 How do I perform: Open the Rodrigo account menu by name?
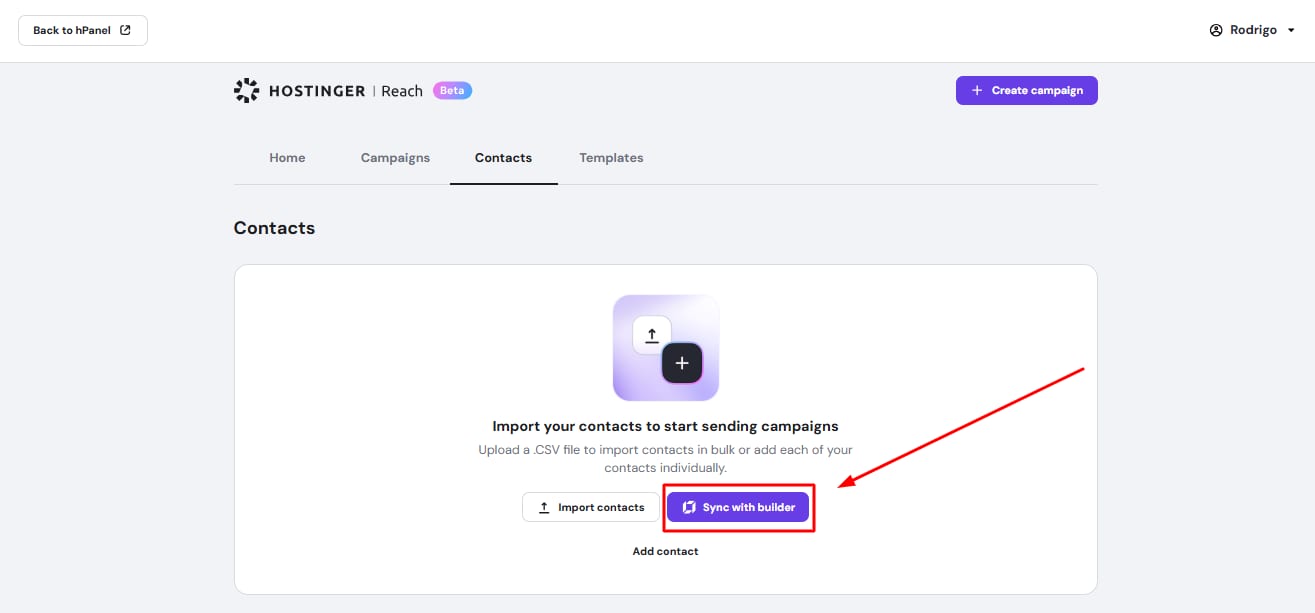pyautogui.click(x=1253, y=30)
